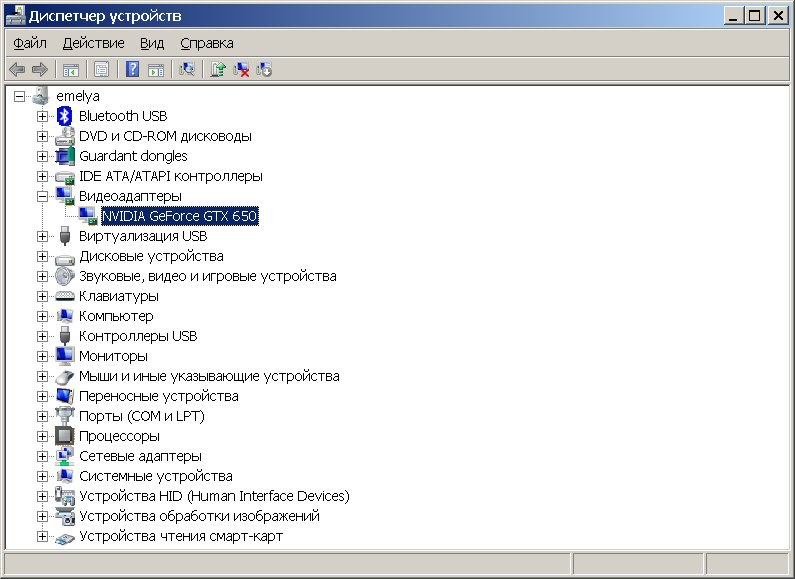Select the Переносные устройства label
Screen dimensions: 795x579
[x=159, y=396]
